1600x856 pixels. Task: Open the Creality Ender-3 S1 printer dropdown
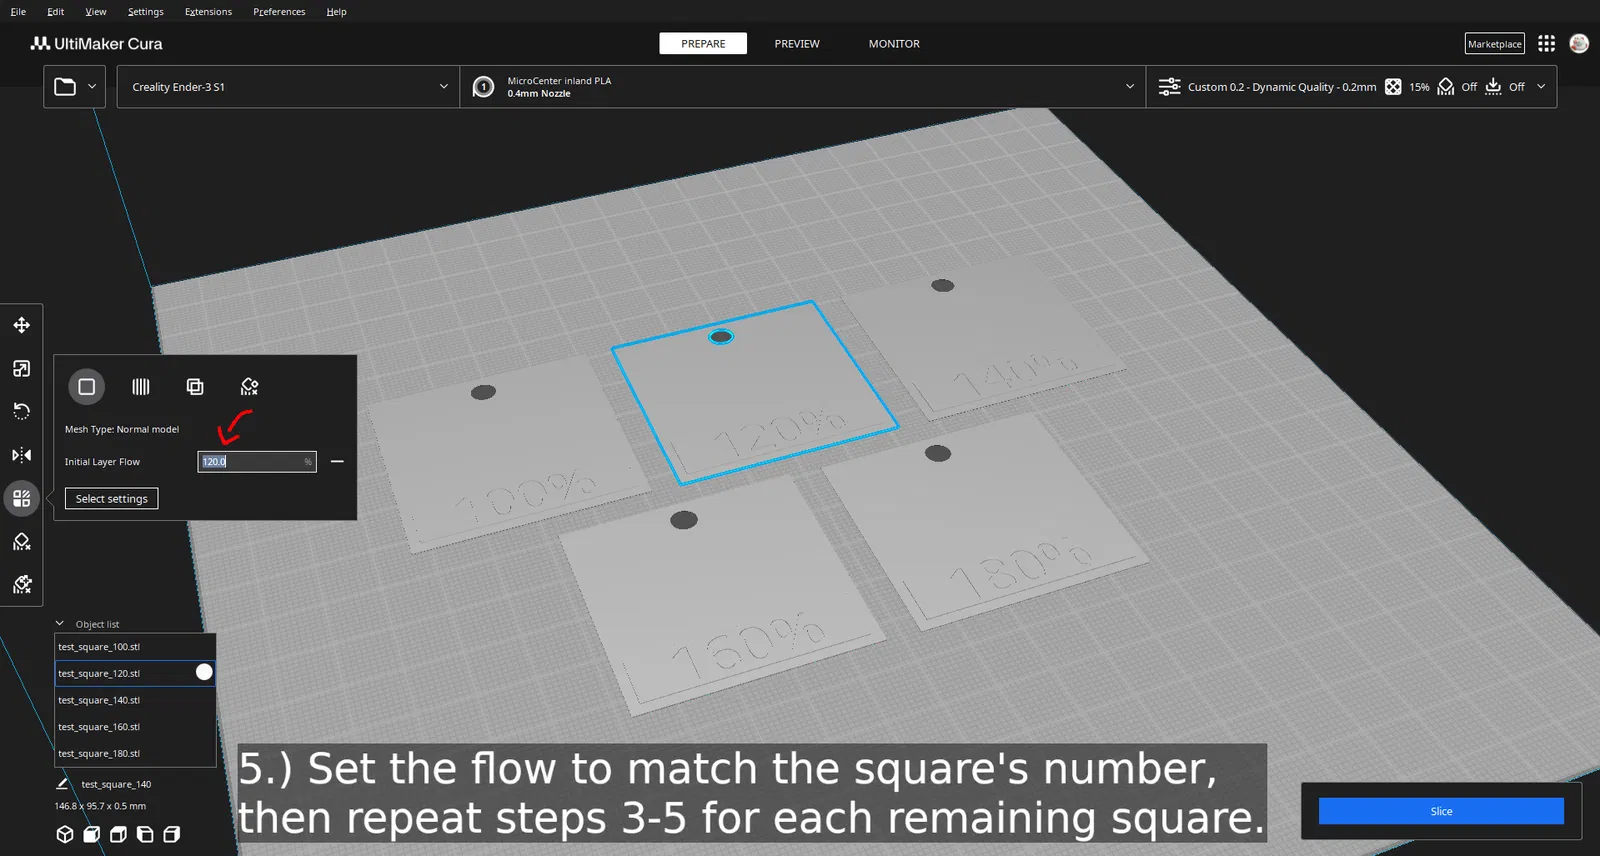(288, 87)
